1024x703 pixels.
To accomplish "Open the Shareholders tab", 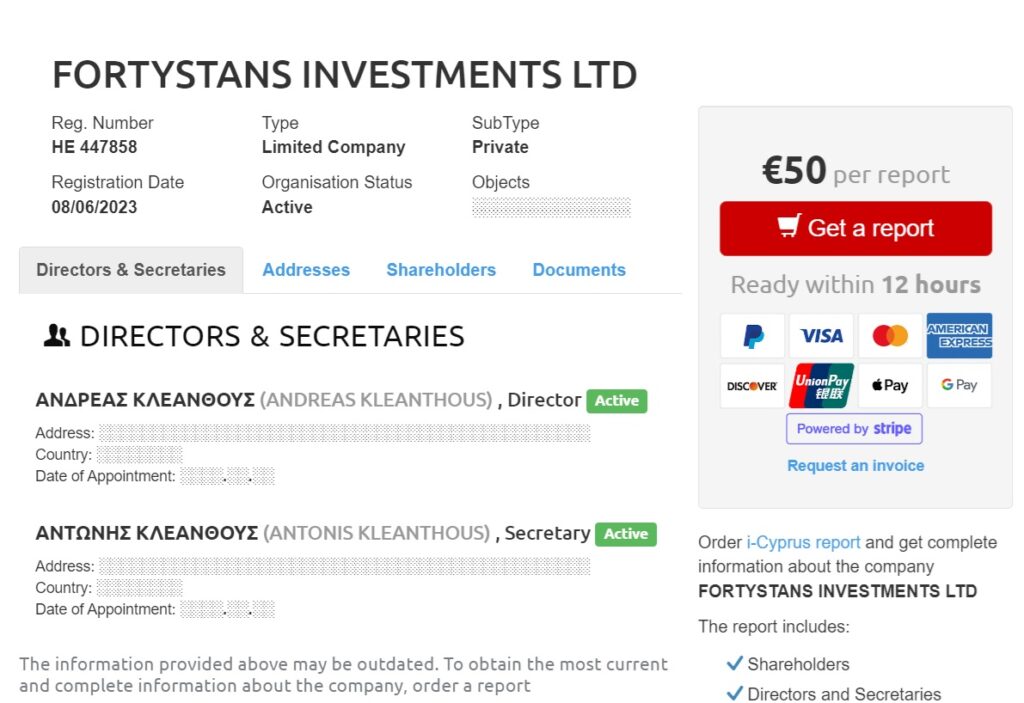I will (441, 270).
